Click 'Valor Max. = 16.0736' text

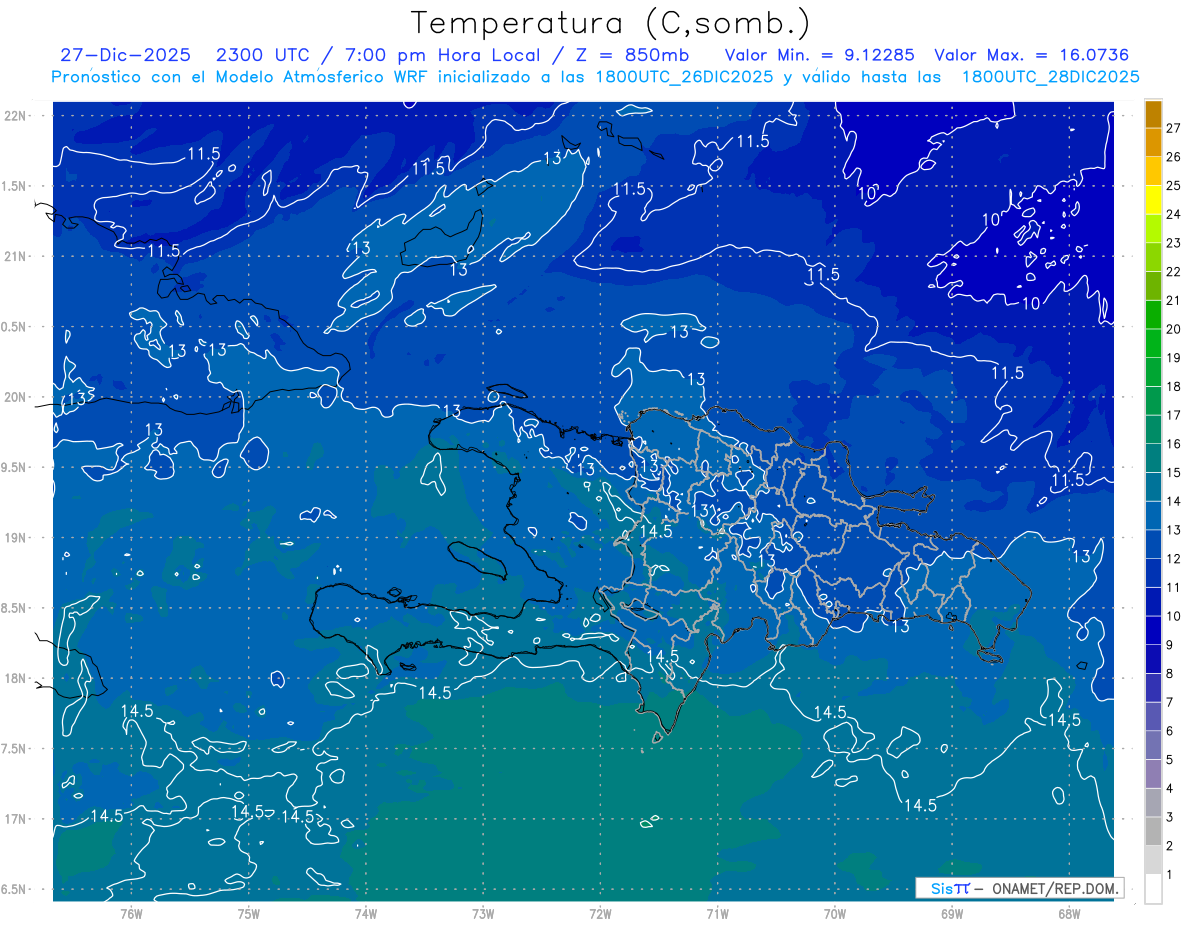pyautogui.click(x=1032, y=55)
